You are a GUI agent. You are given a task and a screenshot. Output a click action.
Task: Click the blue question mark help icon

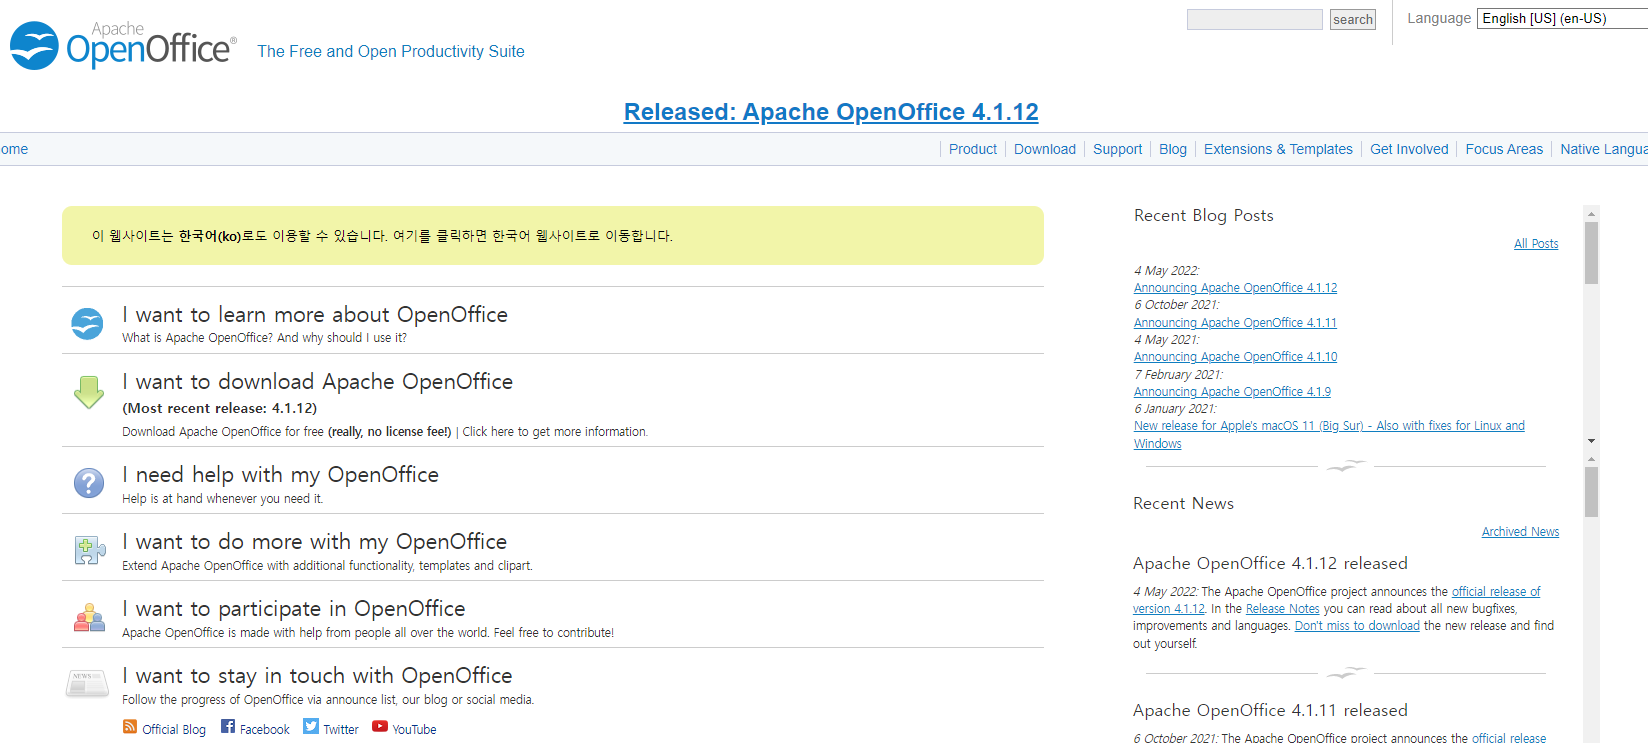pos(89,483)
